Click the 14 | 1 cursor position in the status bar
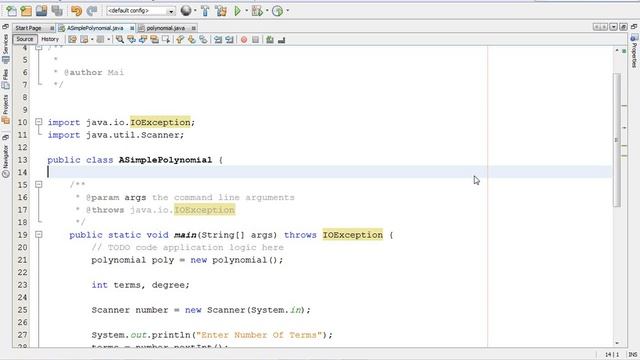 612,355
